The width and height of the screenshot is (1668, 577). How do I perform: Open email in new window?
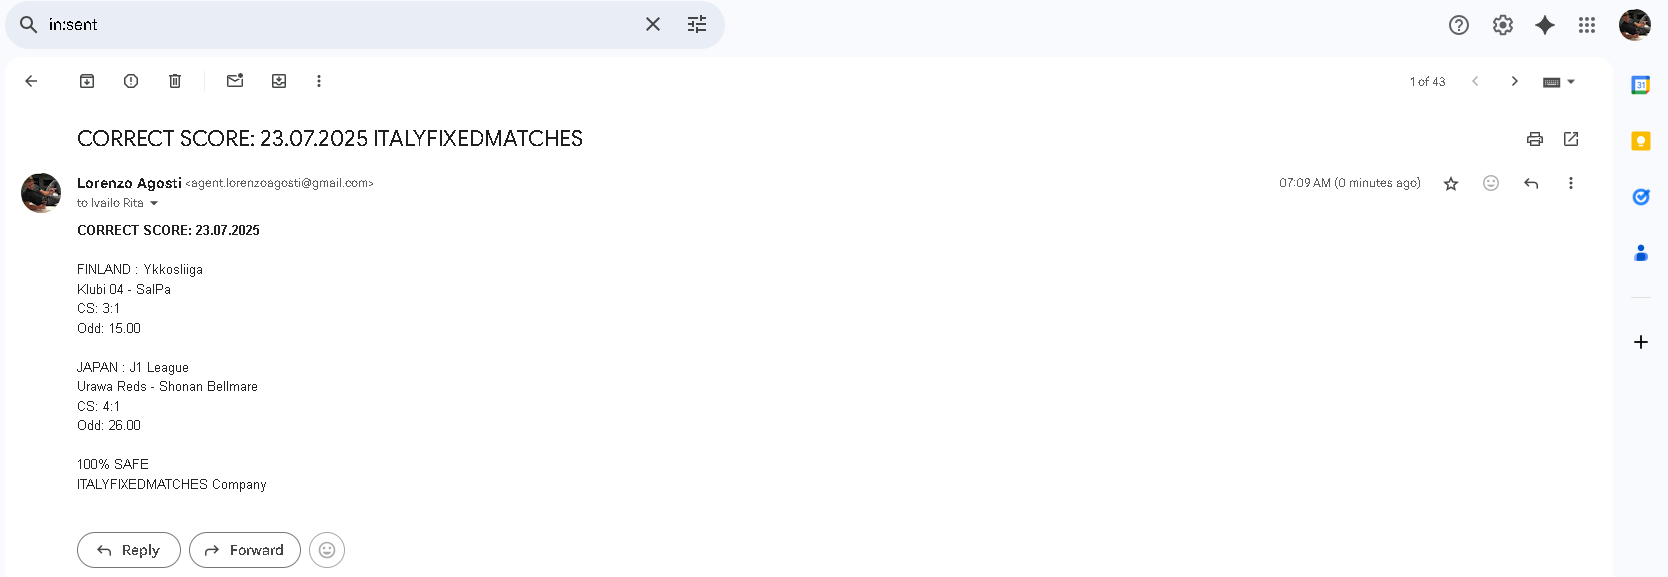pyautogui.click(x=1571, y=139)
